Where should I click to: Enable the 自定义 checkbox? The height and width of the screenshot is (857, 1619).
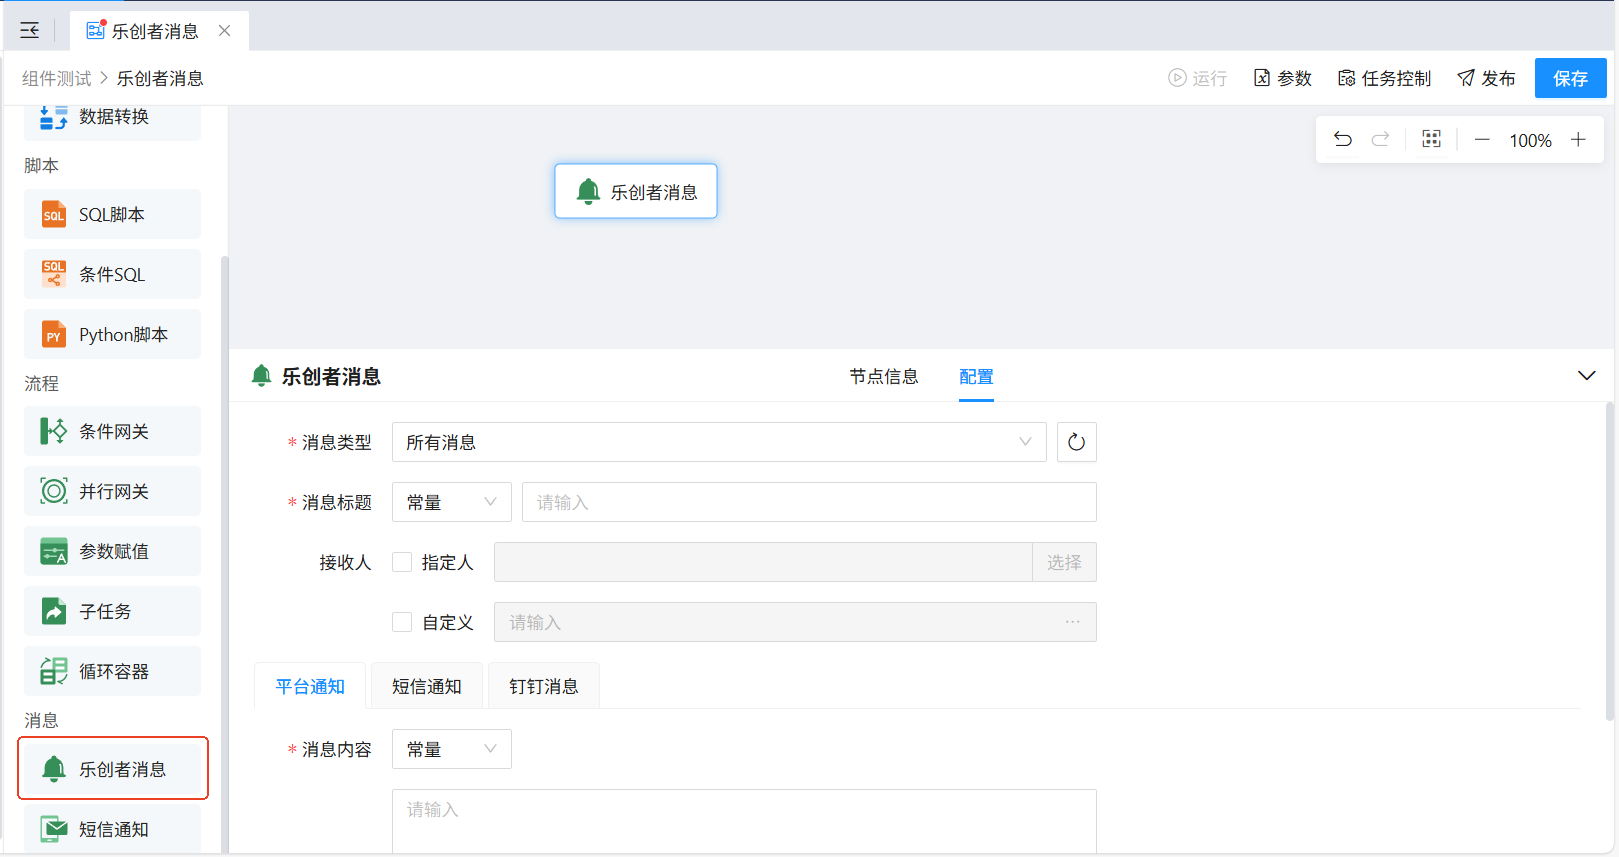tap(402, 623)
